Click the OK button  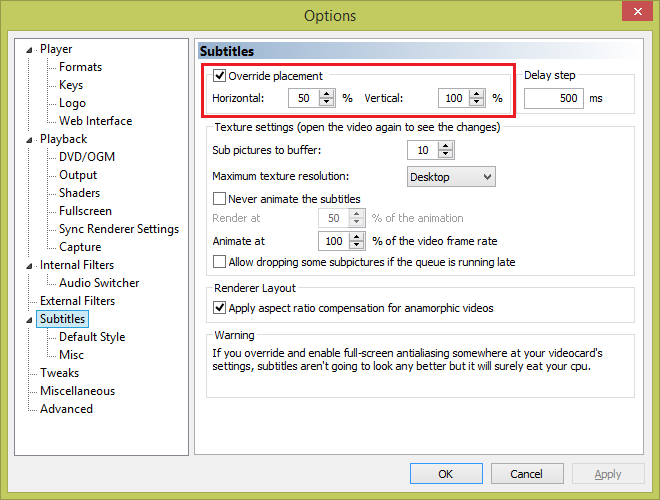coord(446,474)
